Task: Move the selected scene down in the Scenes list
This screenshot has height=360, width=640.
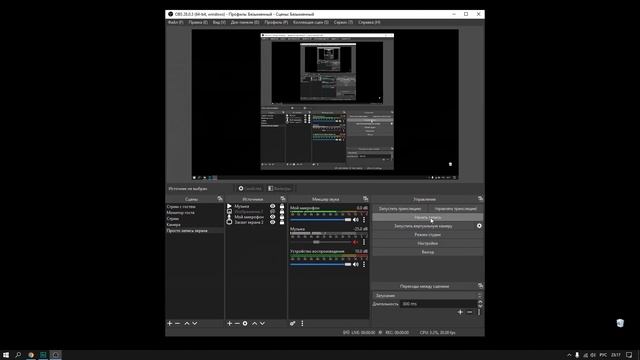Action: coord(195,323)
